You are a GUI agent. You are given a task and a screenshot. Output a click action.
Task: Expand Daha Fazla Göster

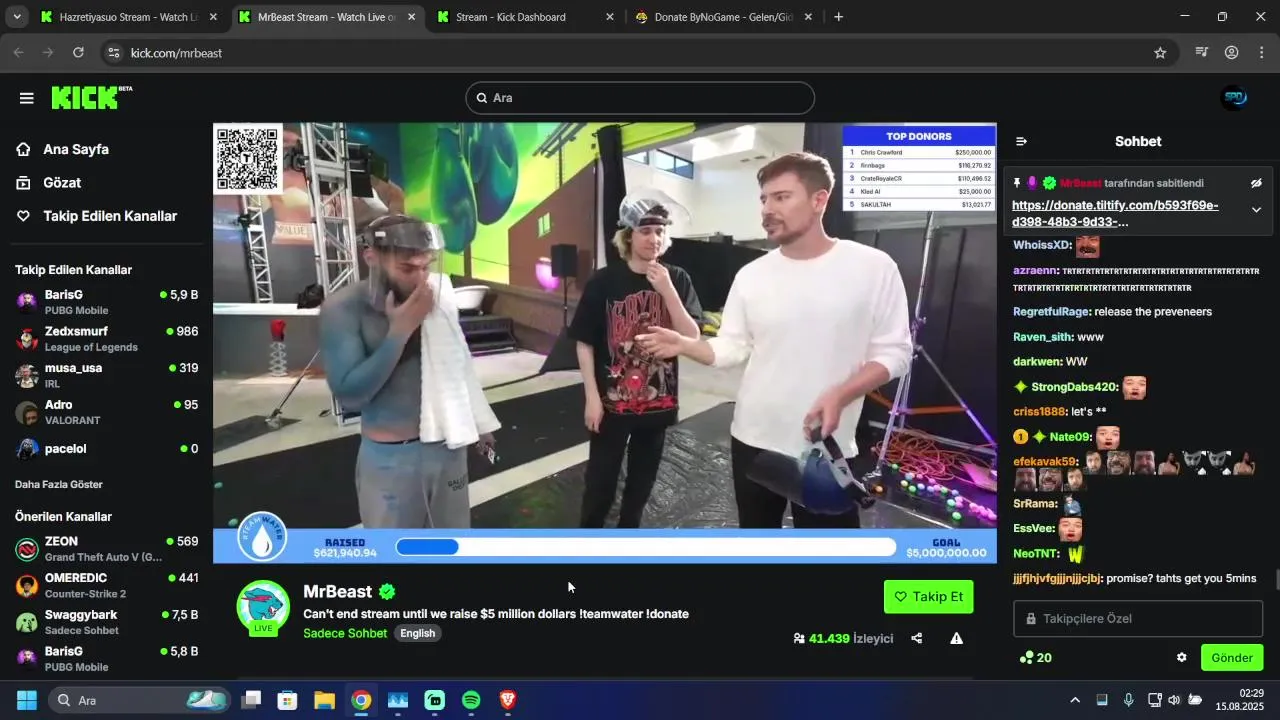click(59, 484)
